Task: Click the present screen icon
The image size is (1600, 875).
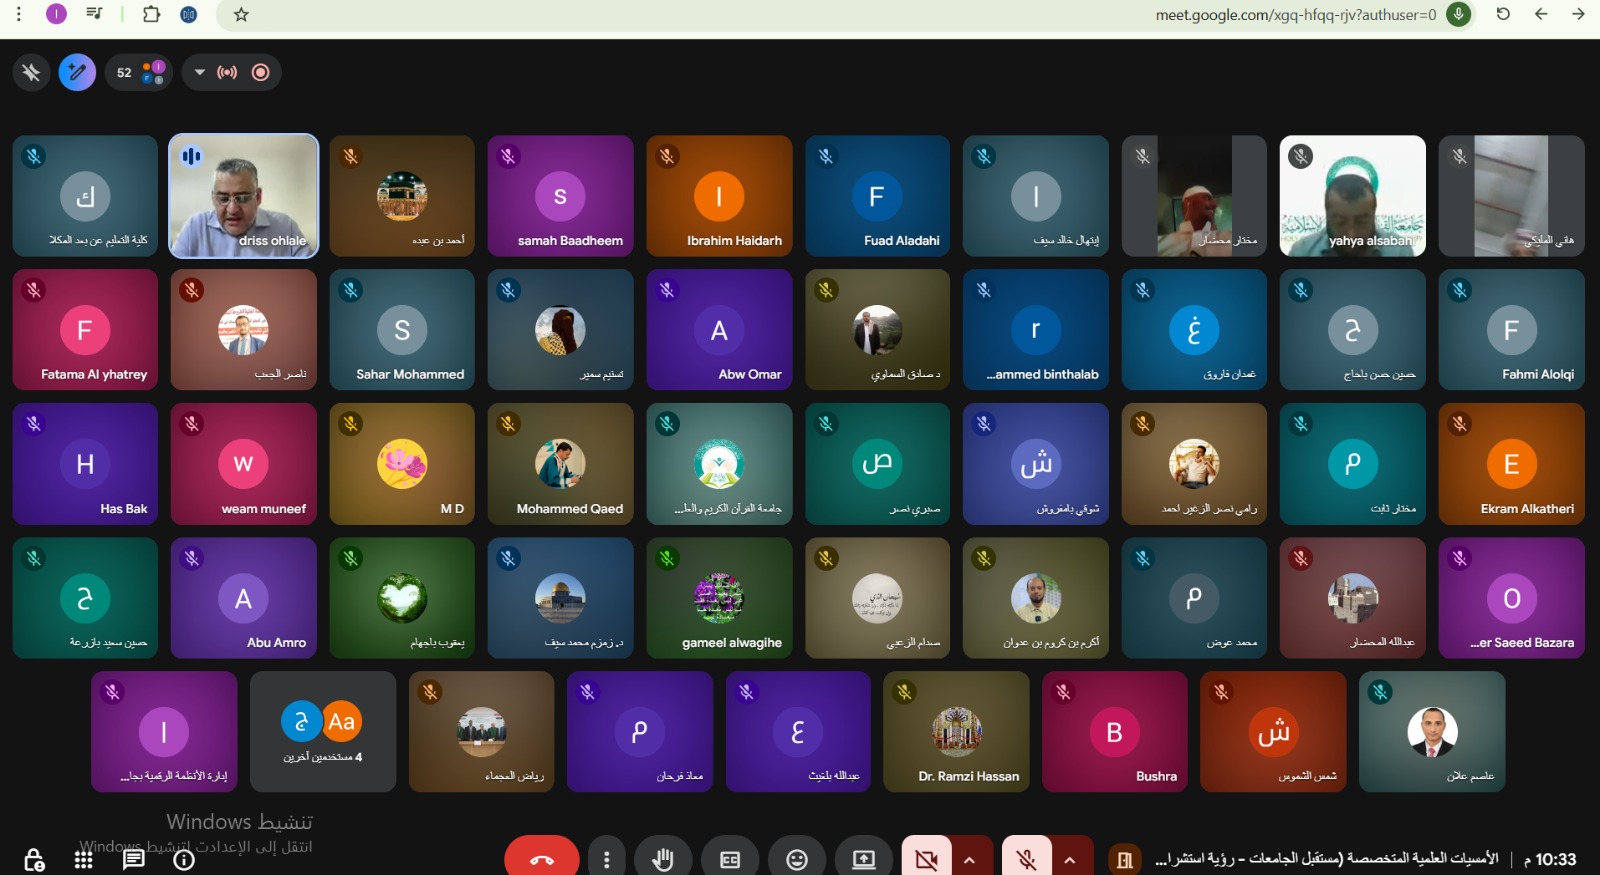Action: [x=863, y=859]
